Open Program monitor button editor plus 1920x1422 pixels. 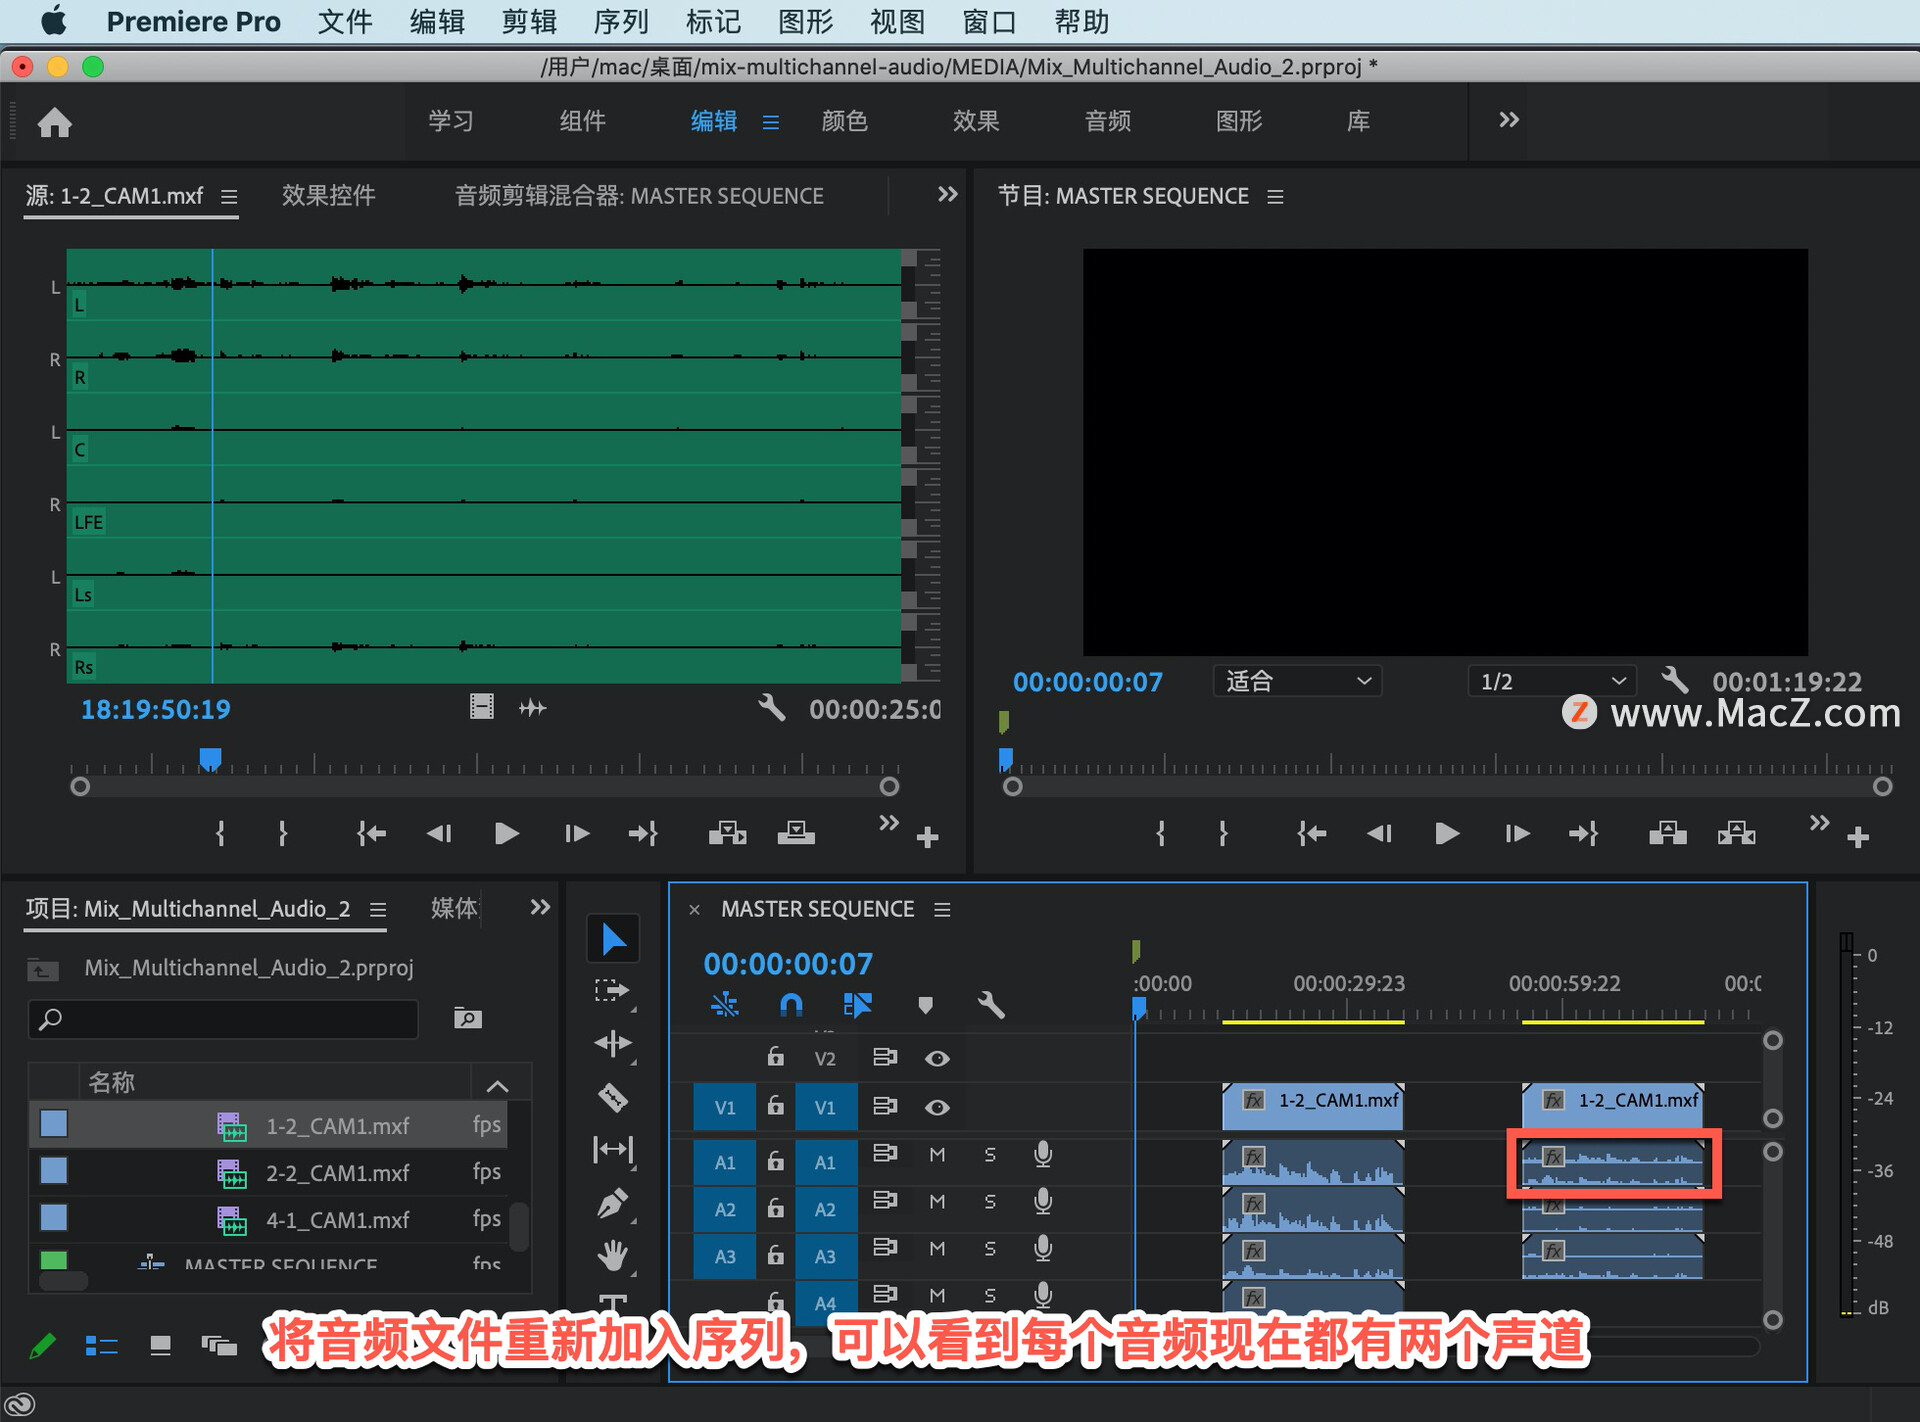click(1858, 837)
